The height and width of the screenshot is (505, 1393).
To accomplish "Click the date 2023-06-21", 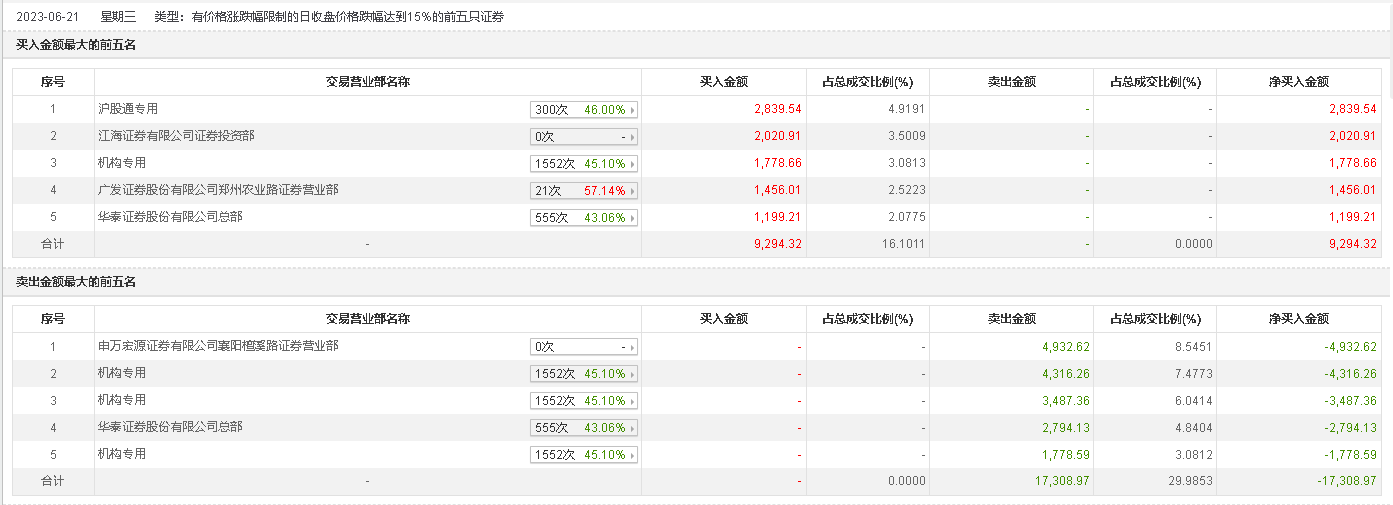I will 46,17.
